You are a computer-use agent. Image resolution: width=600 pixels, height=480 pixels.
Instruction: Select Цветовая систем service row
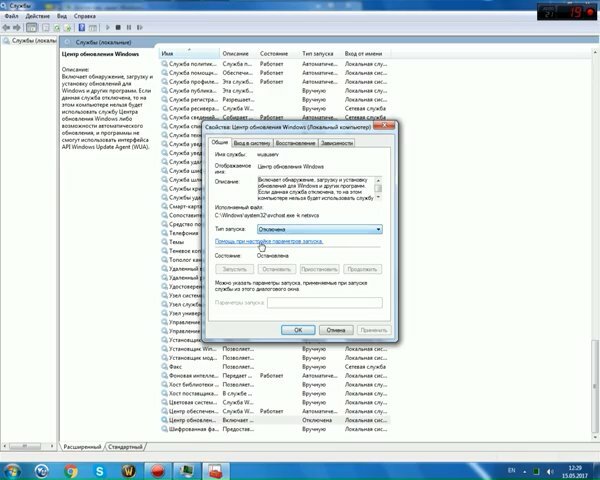[x=274, y=402]
